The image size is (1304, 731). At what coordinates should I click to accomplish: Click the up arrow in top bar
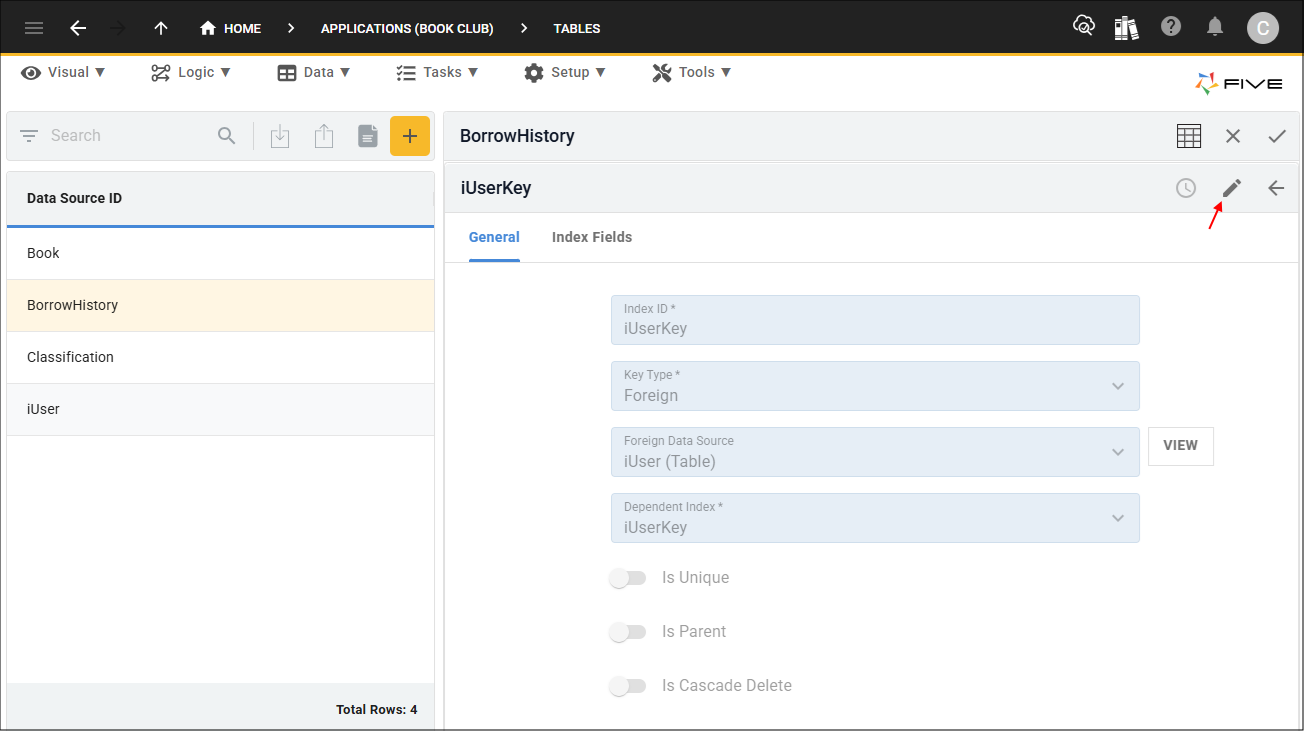click(161, 28)
